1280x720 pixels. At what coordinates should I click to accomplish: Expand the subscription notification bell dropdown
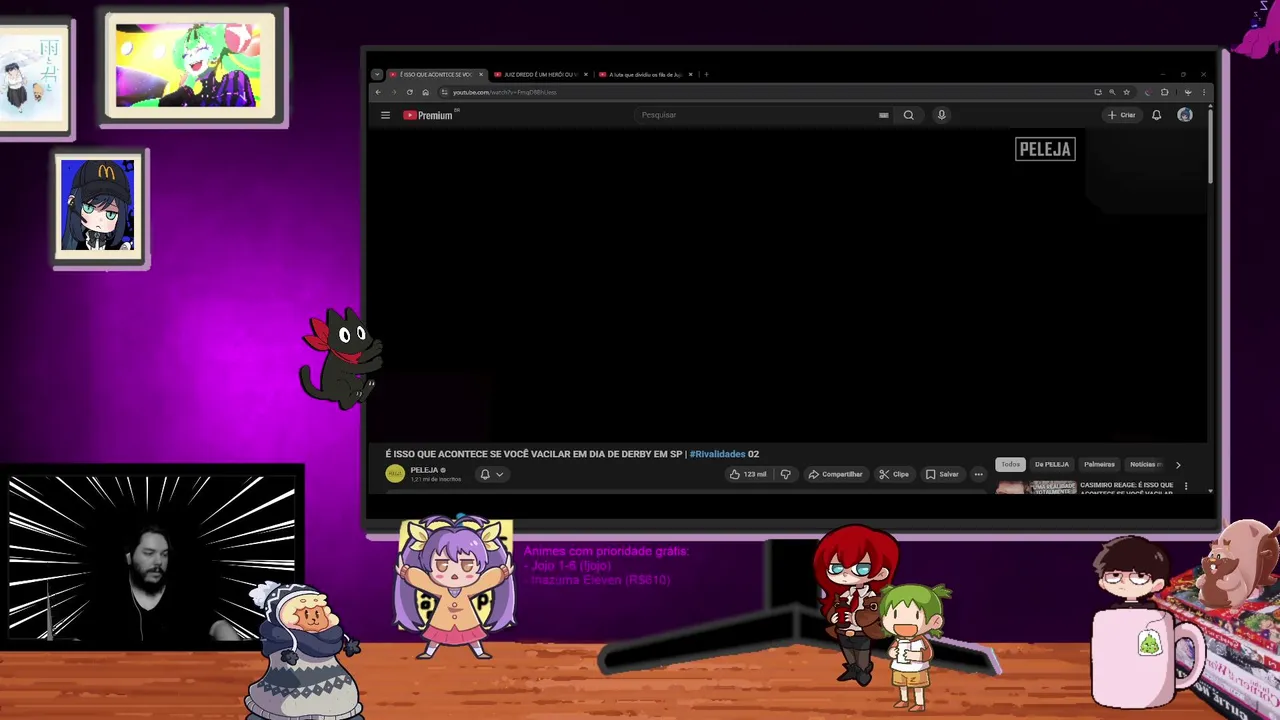[491, 474]
